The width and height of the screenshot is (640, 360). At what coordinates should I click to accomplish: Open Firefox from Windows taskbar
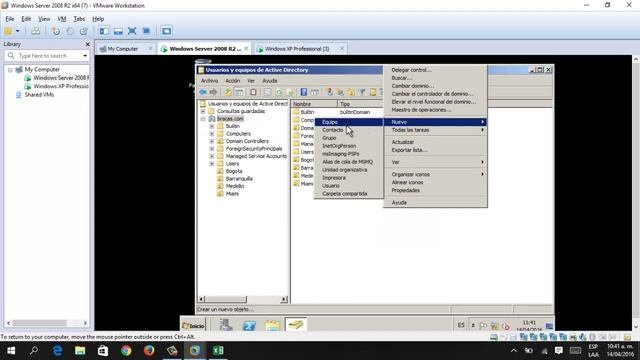pyautogui.click(x=149, y=351)
